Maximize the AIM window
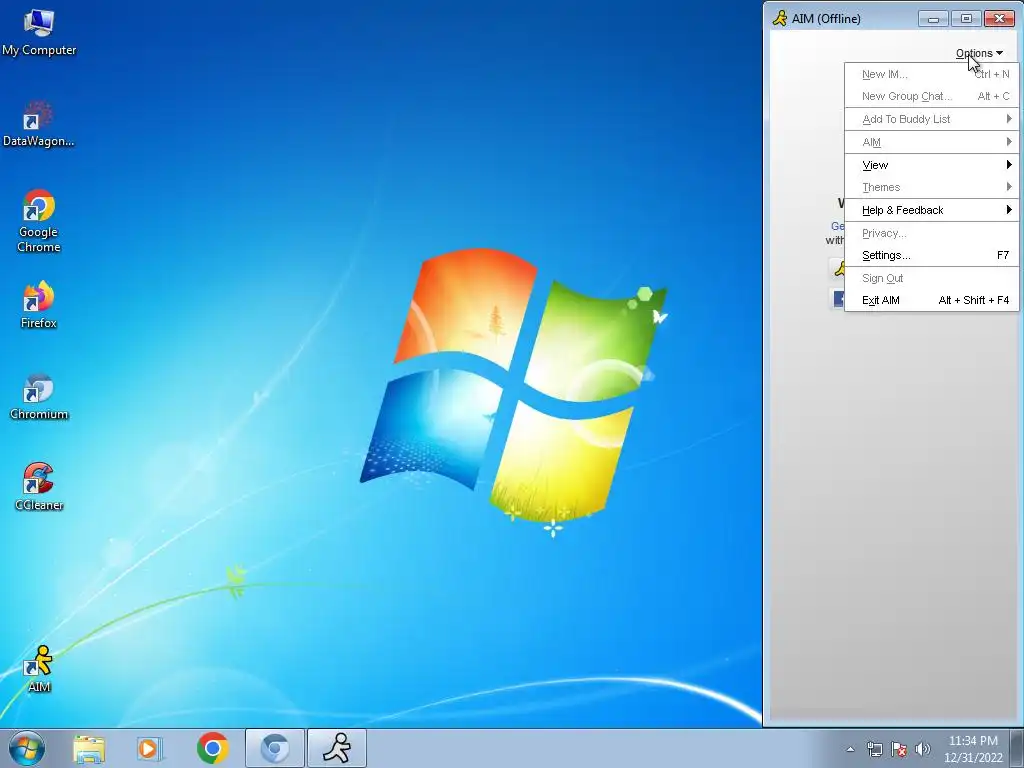The image size is (1024, 768). tap(966, 18)
